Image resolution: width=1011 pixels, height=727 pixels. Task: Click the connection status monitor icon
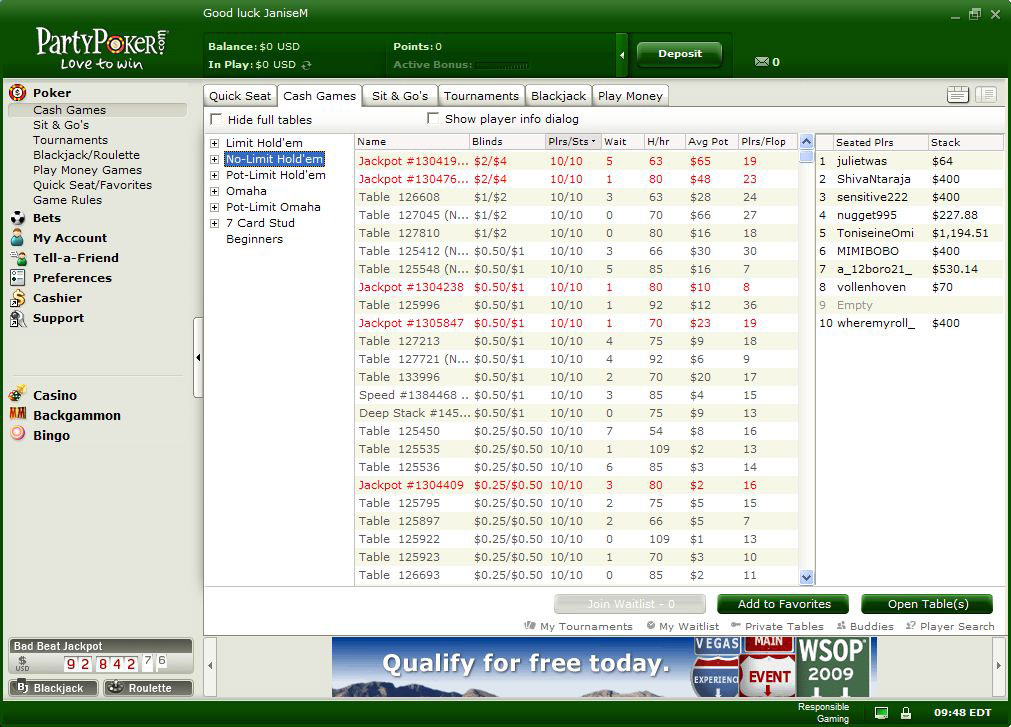pyautogui.click(x=881, y=713)
